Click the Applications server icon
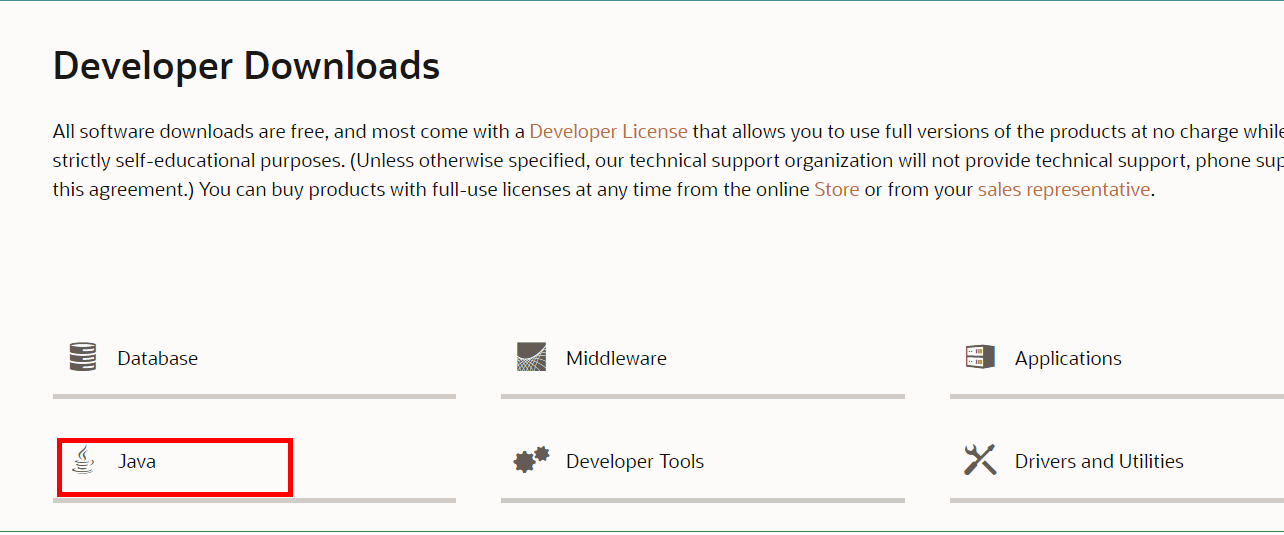This screenshot has height=535, width=1284. click(x=980, y=356)
